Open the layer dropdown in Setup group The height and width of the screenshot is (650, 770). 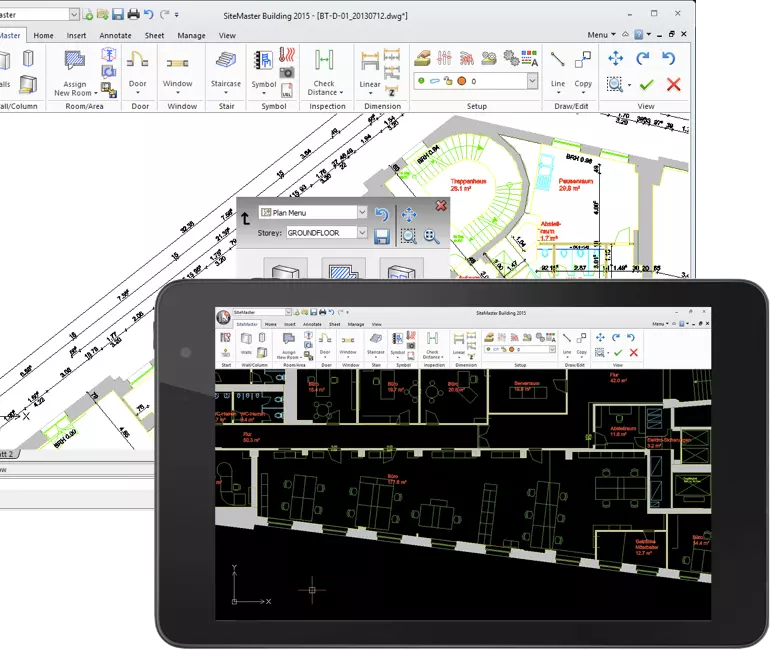coord(532,81)
